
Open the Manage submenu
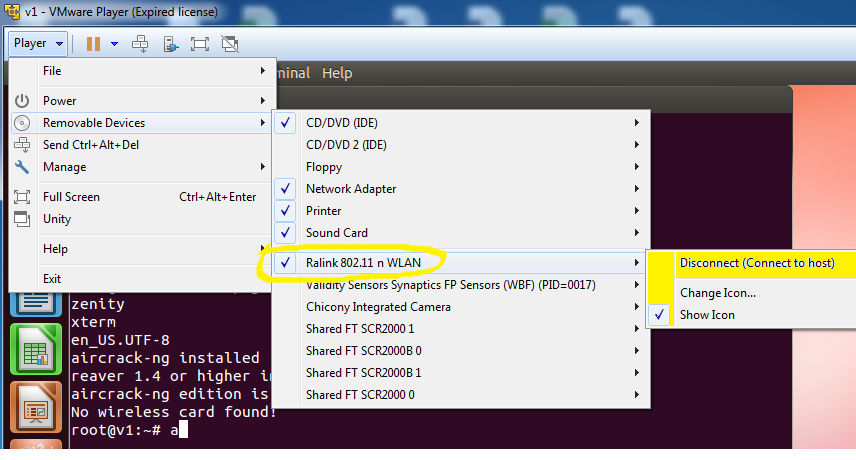pos(142,167)
